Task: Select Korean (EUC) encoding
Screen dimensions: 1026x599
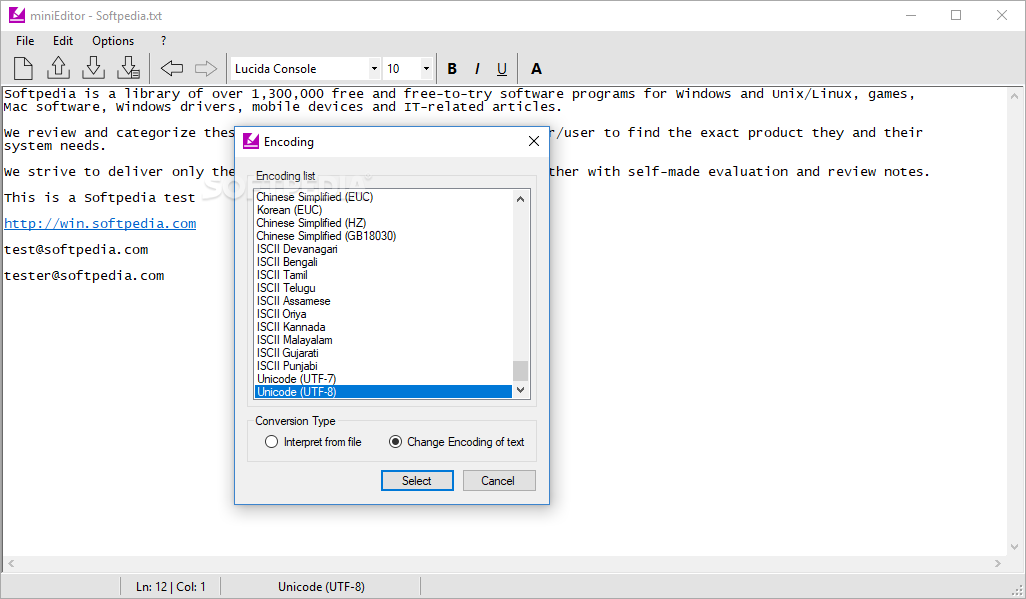Action: pyautogui.click(x=383, y=210)
